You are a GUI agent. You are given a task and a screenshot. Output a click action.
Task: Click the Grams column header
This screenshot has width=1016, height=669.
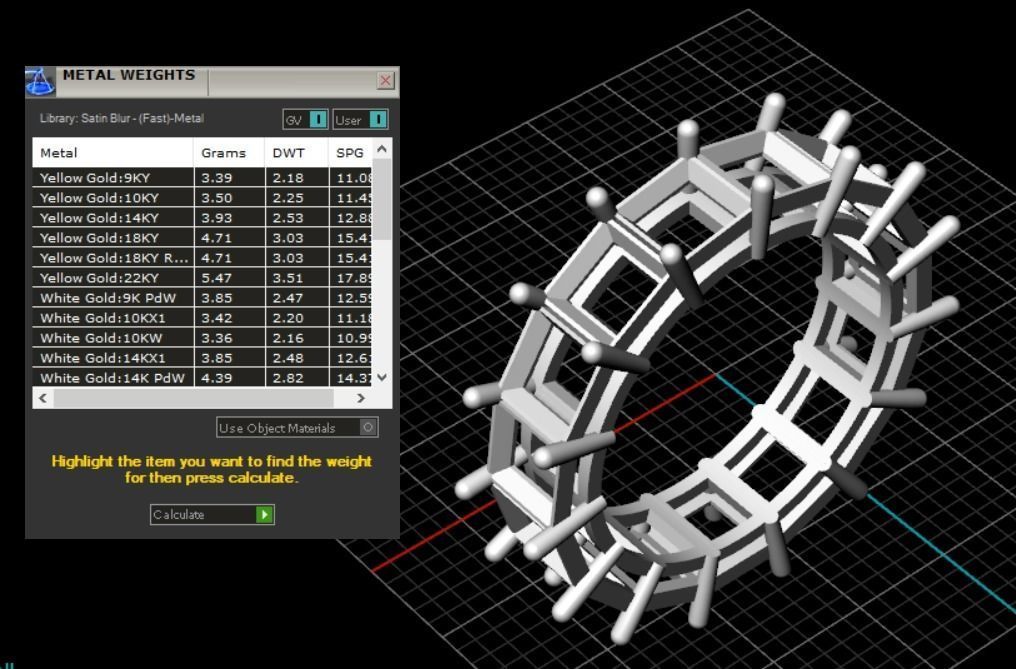[229, 153]
